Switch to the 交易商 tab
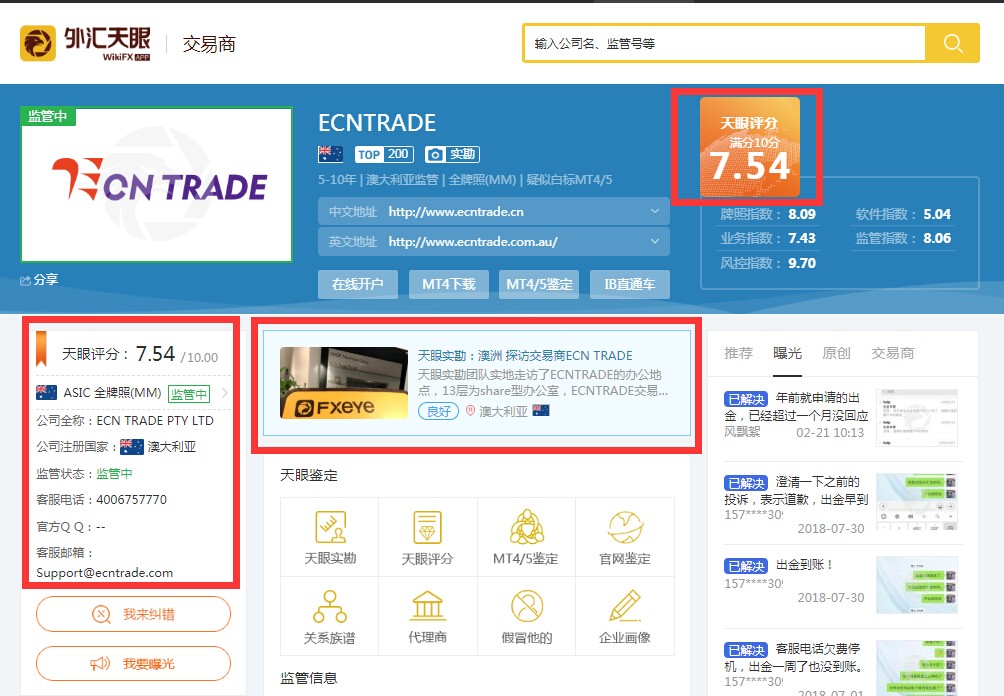This screenshot has width=1004, height=696. coord(893,353)
